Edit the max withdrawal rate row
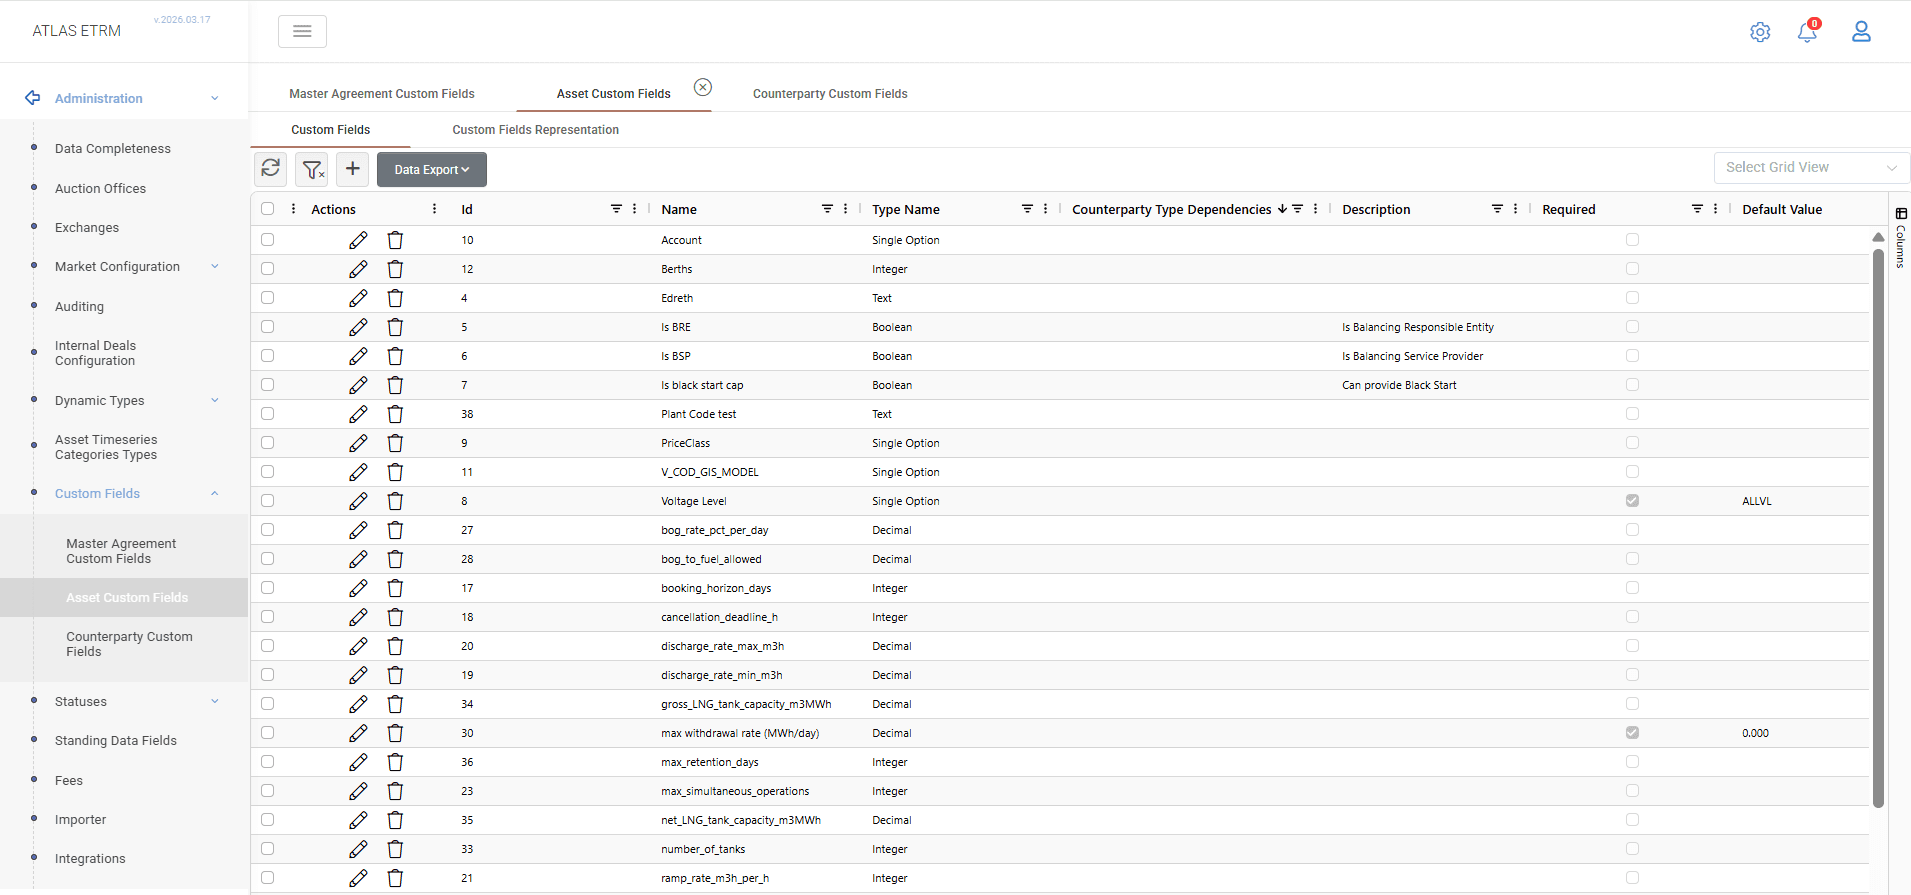The height and width of the screenshot is (895, 1911). (x=358, y=733)
